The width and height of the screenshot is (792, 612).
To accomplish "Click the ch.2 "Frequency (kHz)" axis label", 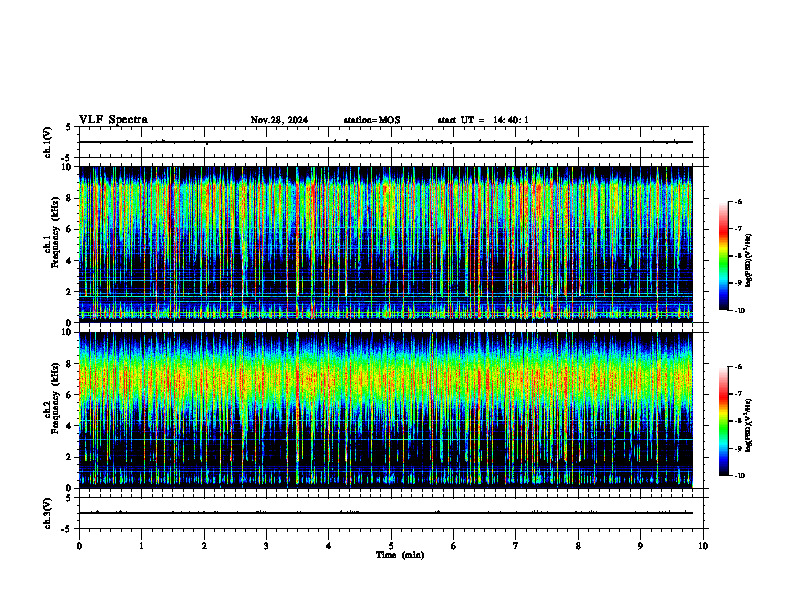I will click(x=55, y=398).
